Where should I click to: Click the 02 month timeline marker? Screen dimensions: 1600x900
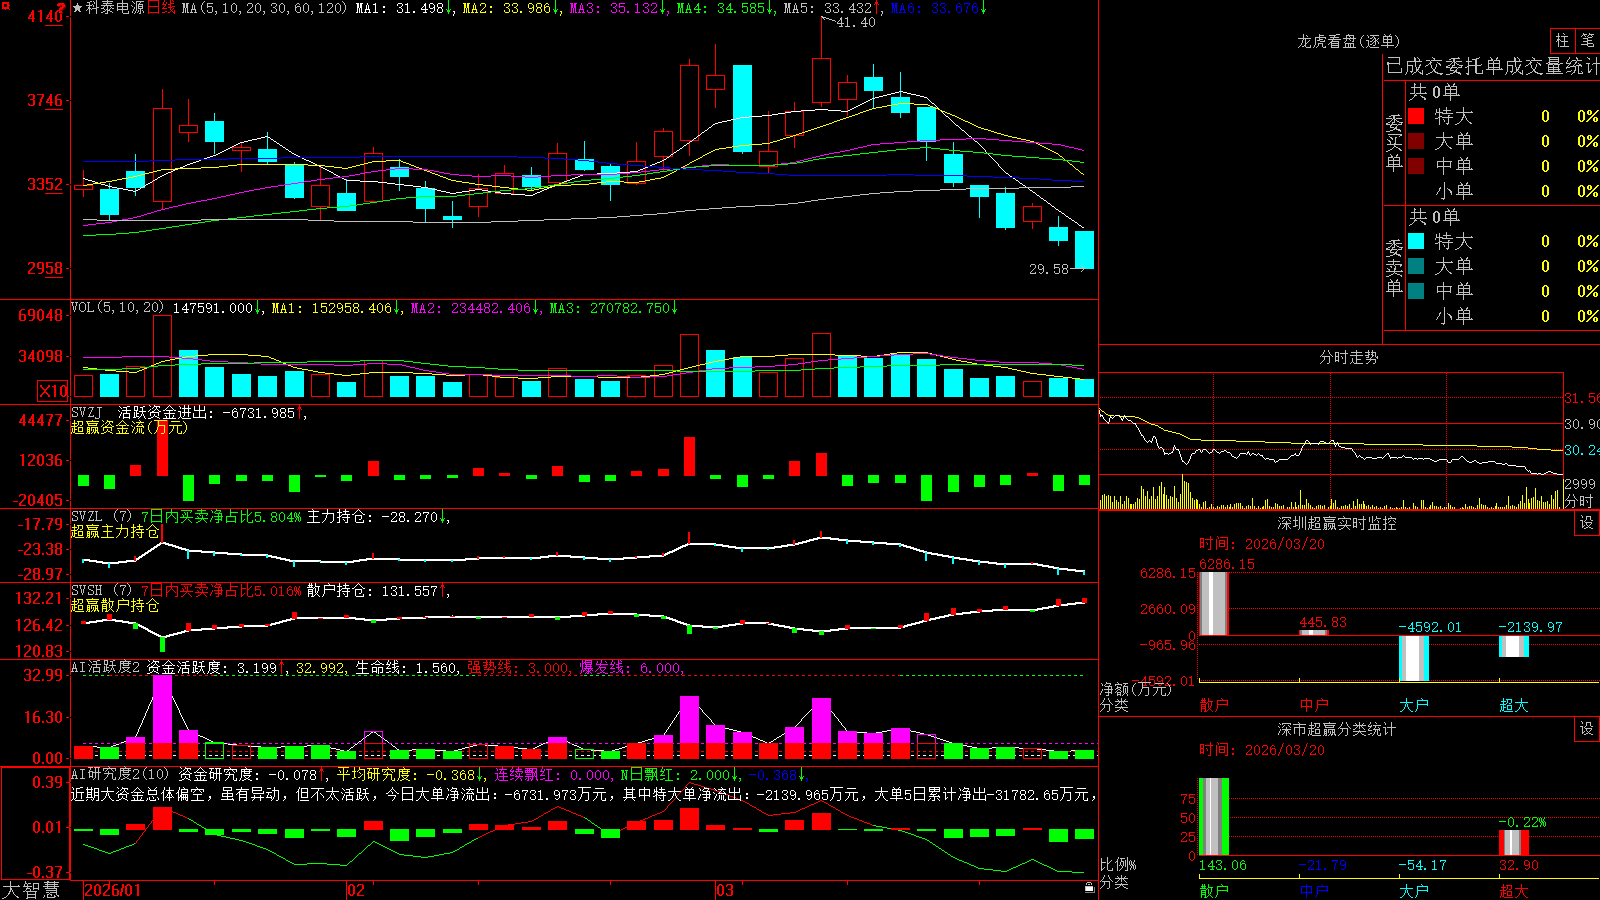click(x=356, y=890)
